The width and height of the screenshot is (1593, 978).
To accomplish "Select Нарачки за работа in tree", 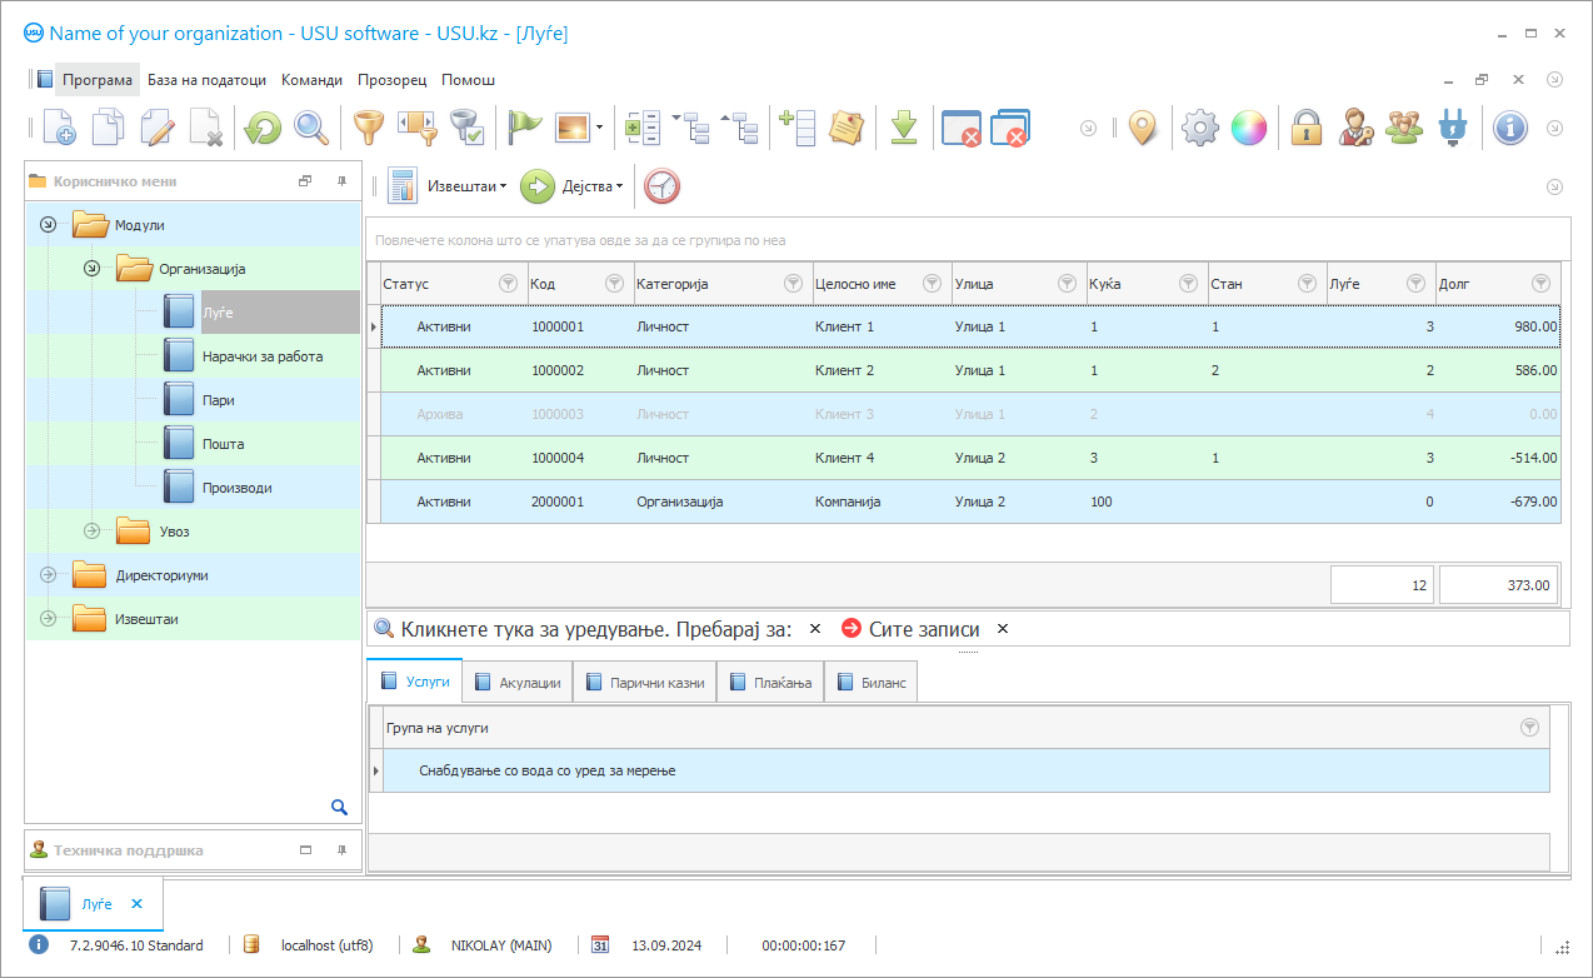I will tap(262, 357).
